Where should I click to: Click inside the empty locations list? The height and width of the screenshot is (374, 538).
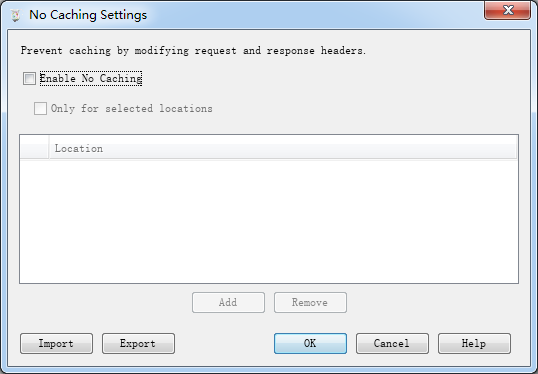click(269, 221)
